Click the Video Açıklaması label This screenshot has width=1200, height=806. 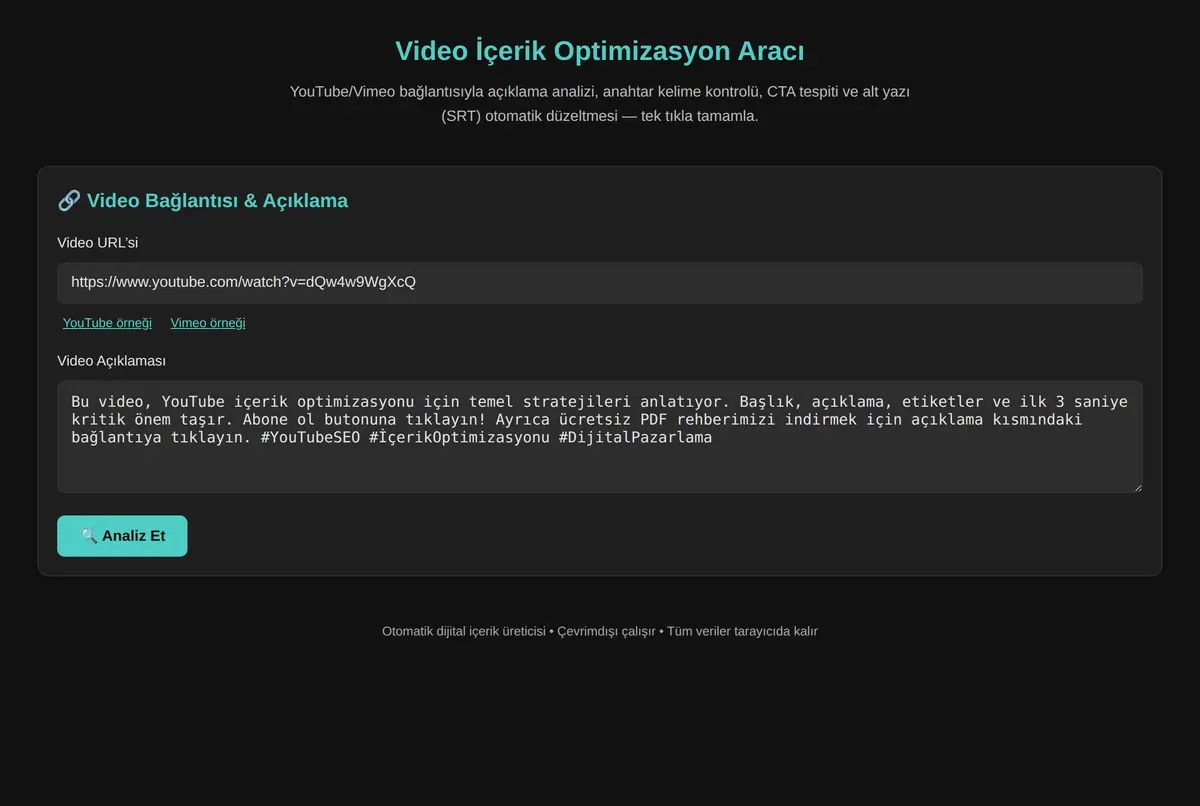click(x=111, y=361)
